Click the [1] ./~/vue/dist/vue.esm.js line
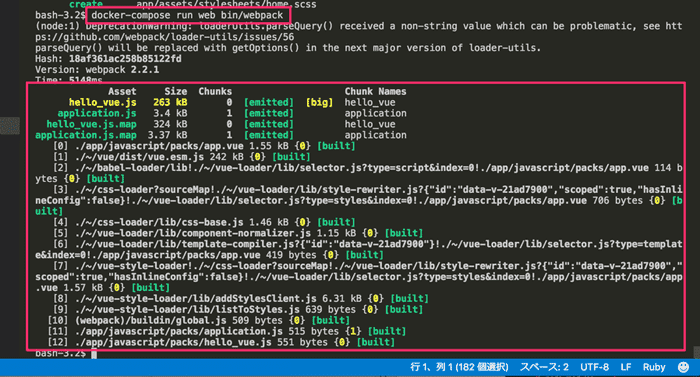700x377 pixels. pos(182,157)
